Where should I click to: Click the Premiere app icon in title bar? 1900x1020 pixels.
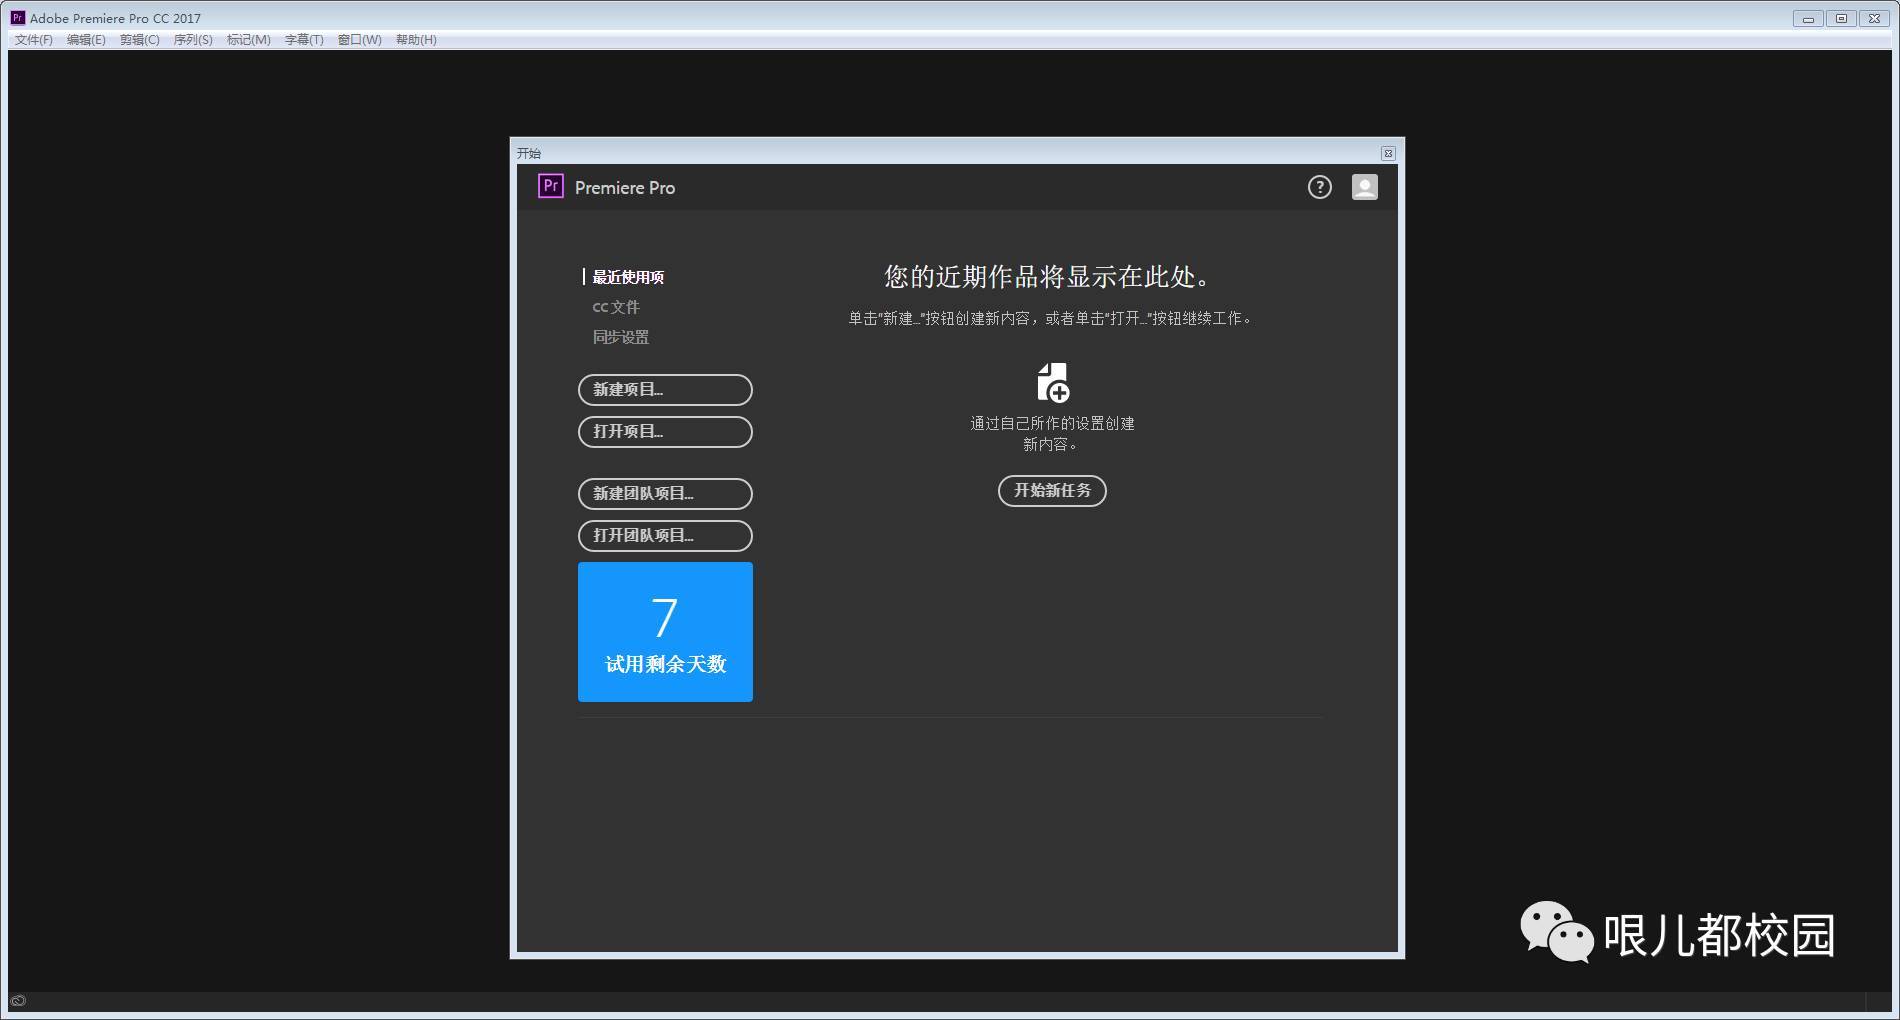pos(17,18)
